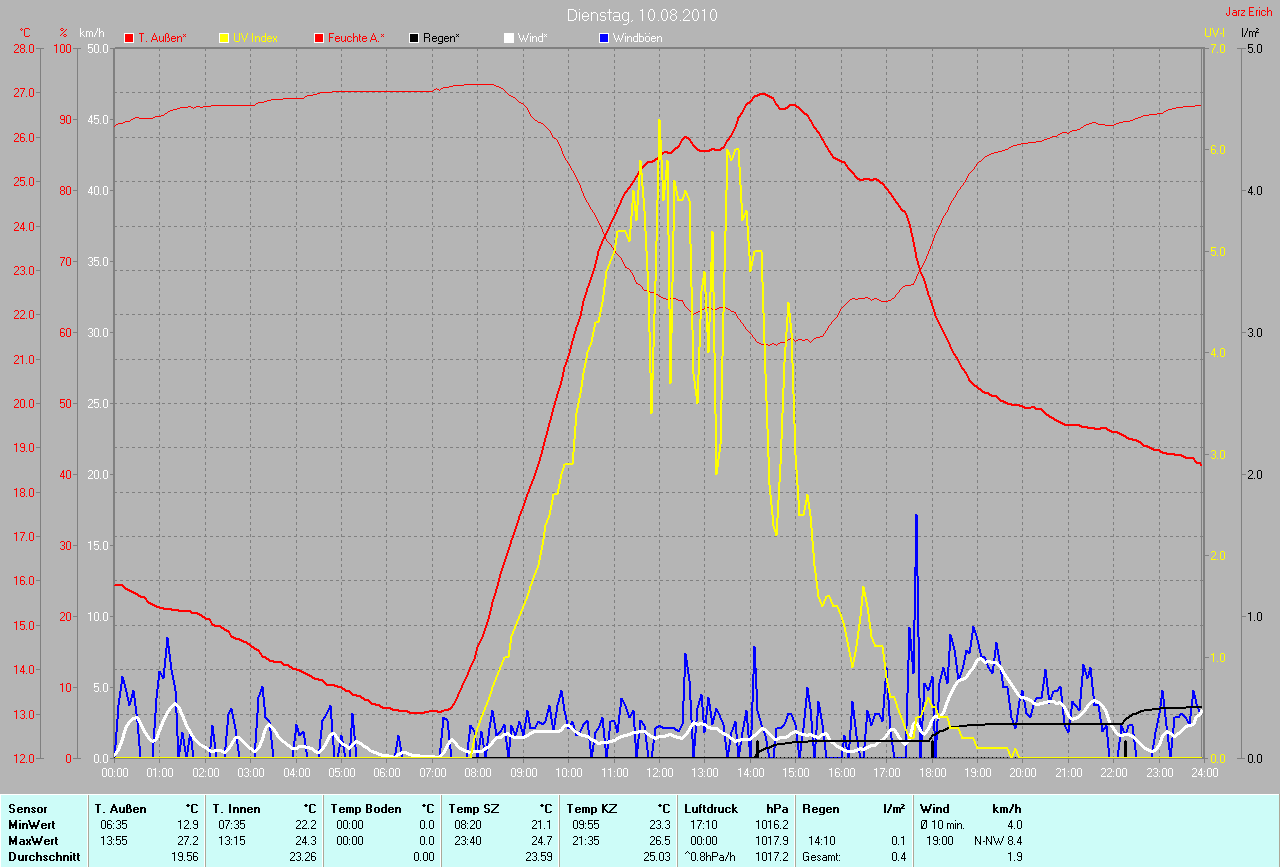
Task: Select the 'UV Index' legend label
Action: tap(255, 38)
